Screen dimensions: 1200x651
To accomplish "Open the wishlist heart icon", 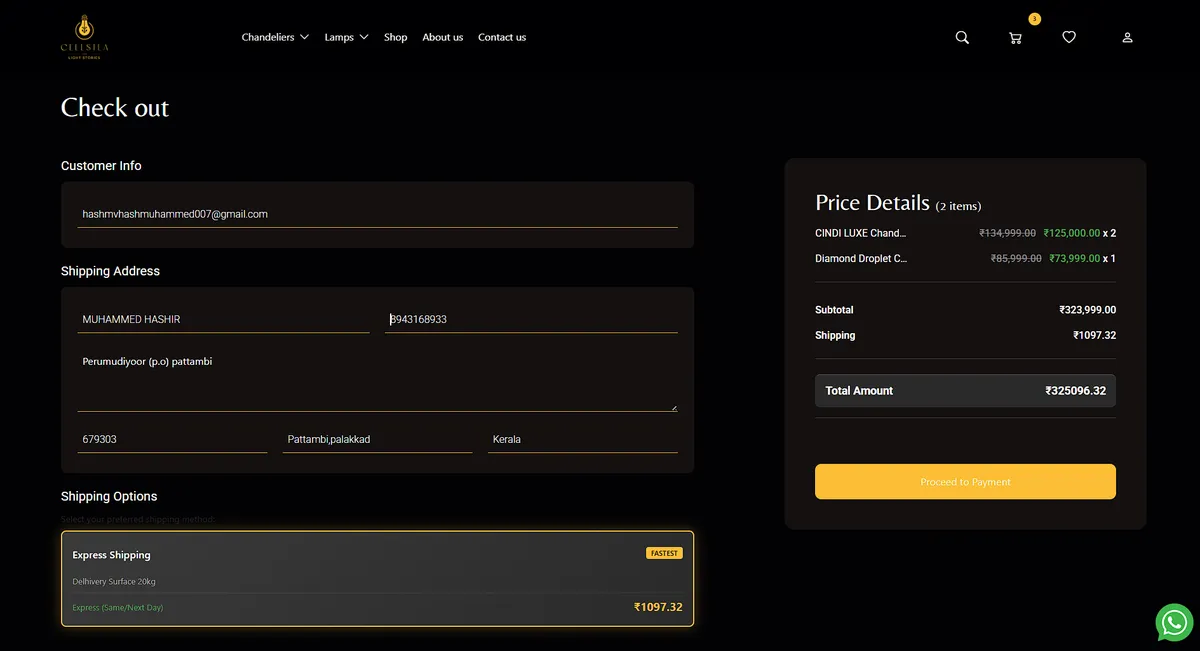I will click(1069, 37).
